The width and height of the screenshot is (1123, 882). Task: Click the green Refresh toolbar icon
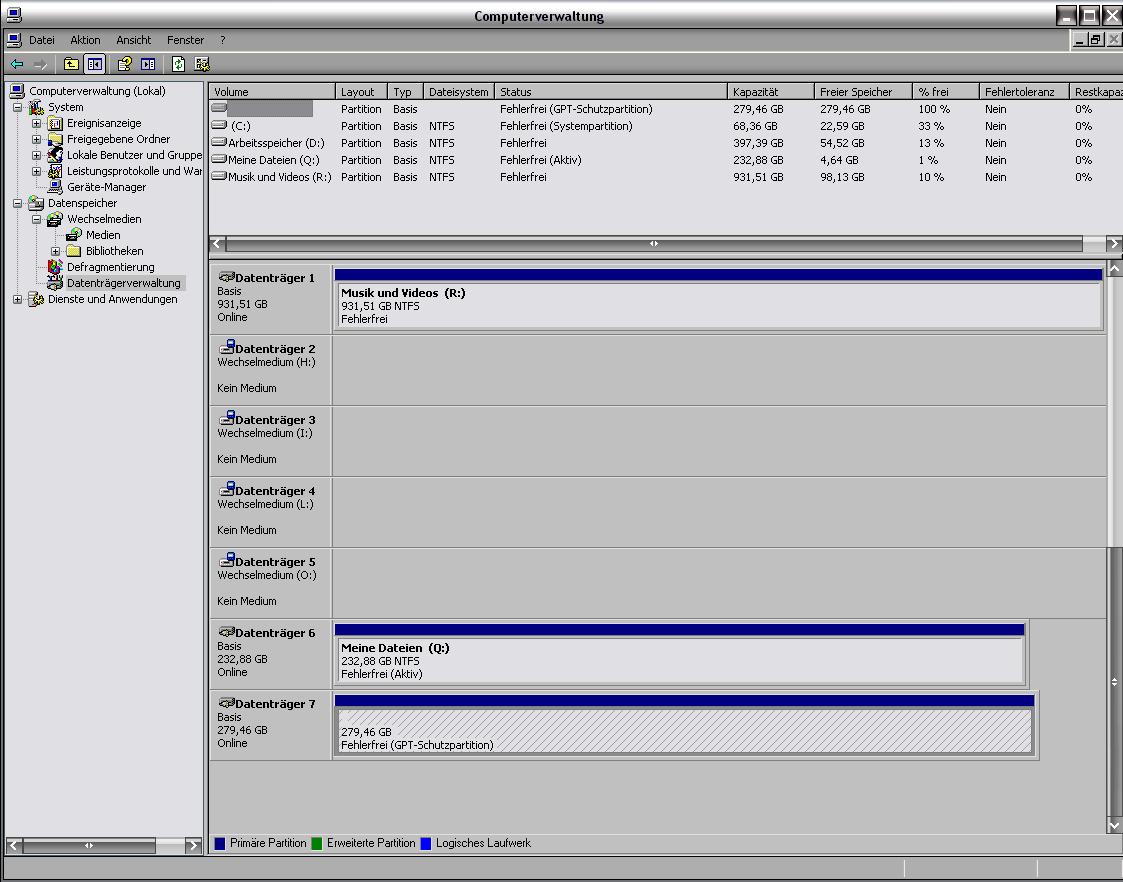click(178, 64)
